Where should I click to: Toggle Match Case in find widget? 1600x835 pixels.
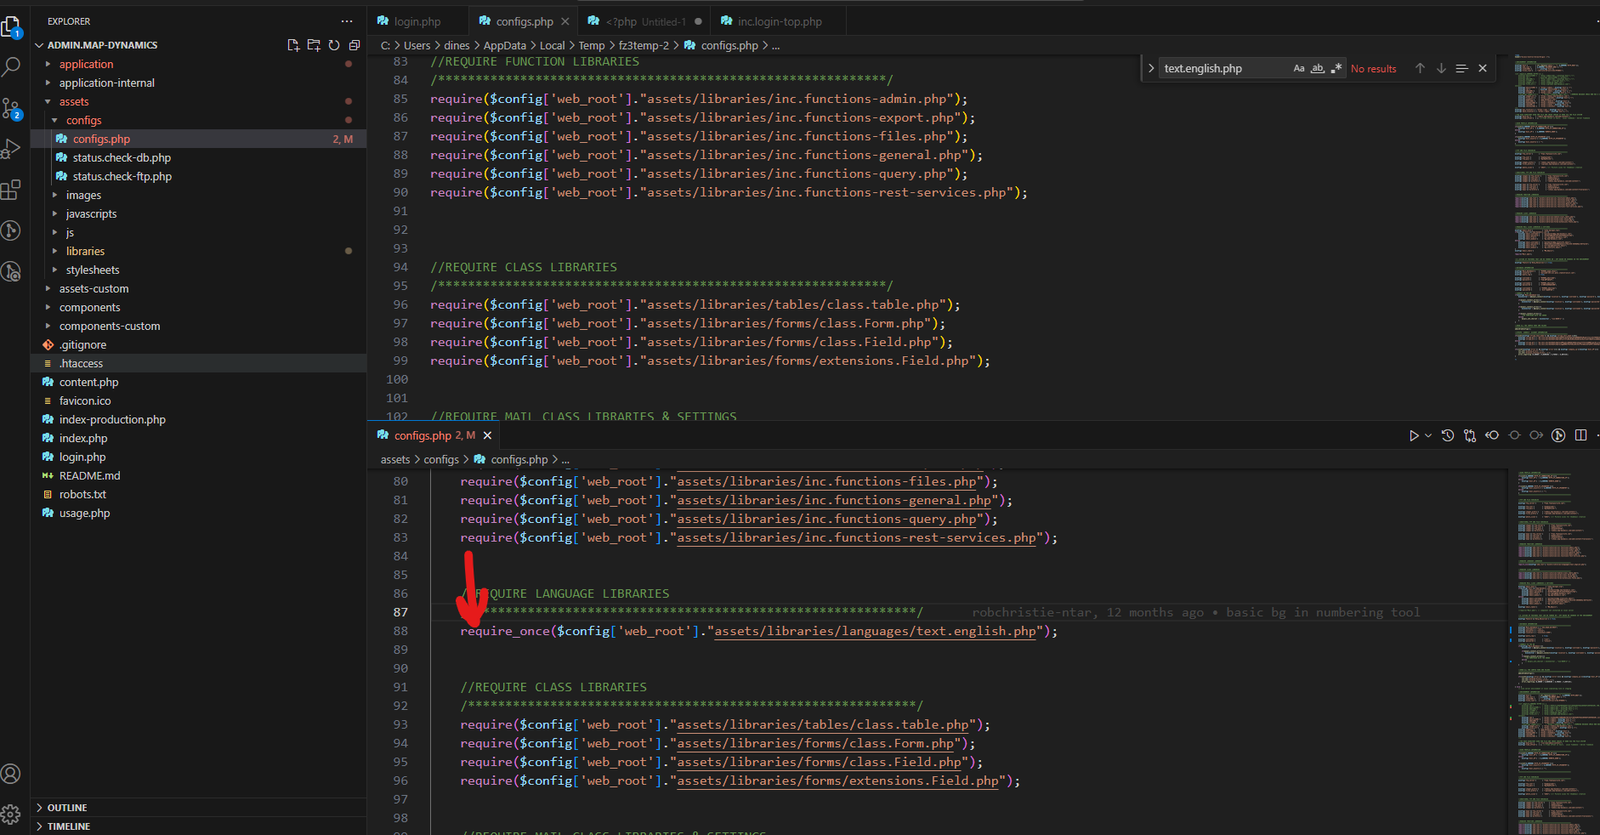point(1299,68)
